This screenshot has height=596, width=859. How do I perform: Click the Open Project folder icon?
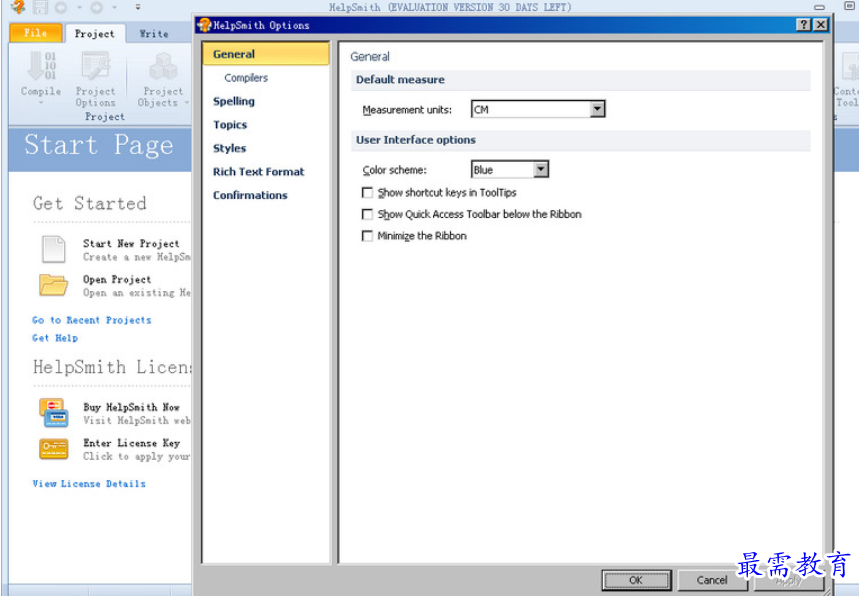(x=53, y=285)
